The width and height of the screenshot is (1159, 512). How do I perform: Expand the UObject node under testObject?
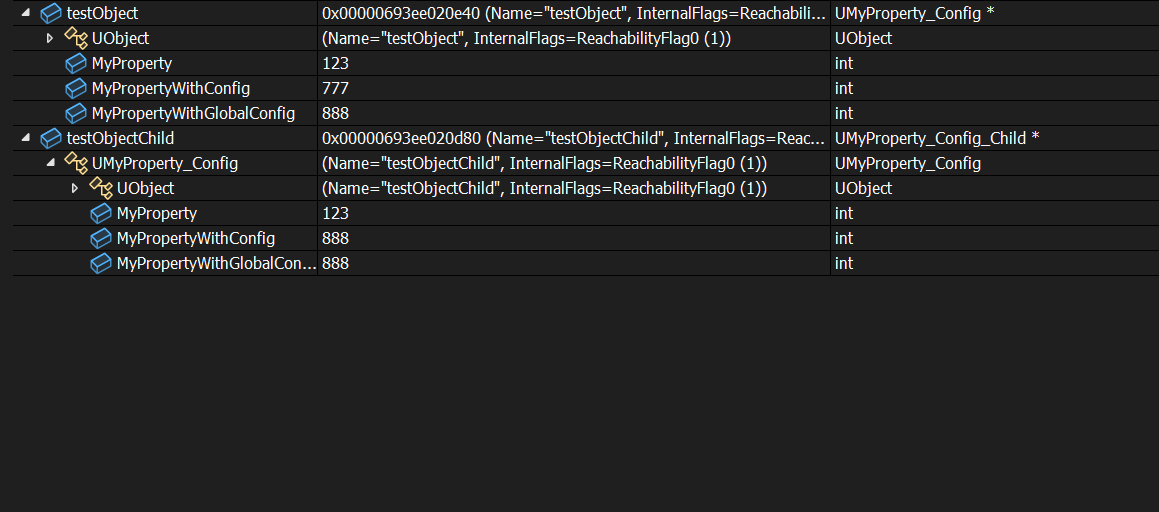(x=50, y=38)
